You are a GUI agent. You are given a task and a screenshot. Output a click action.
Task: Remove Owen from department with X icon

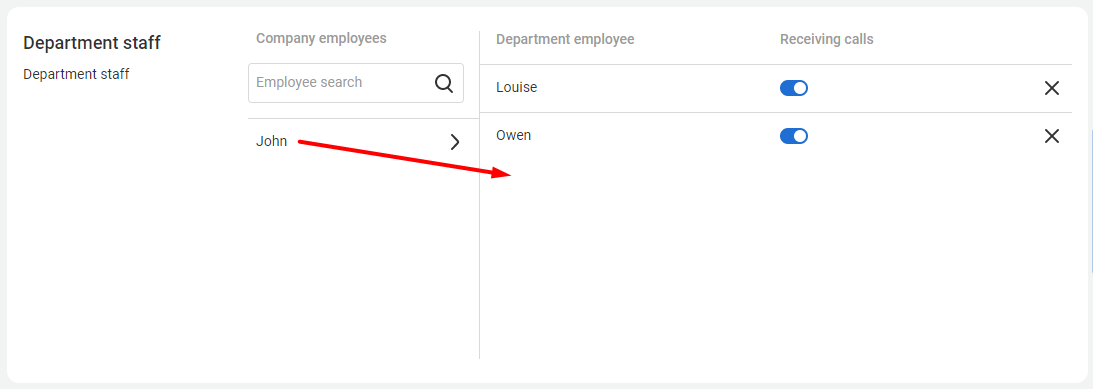point(1051,136)
